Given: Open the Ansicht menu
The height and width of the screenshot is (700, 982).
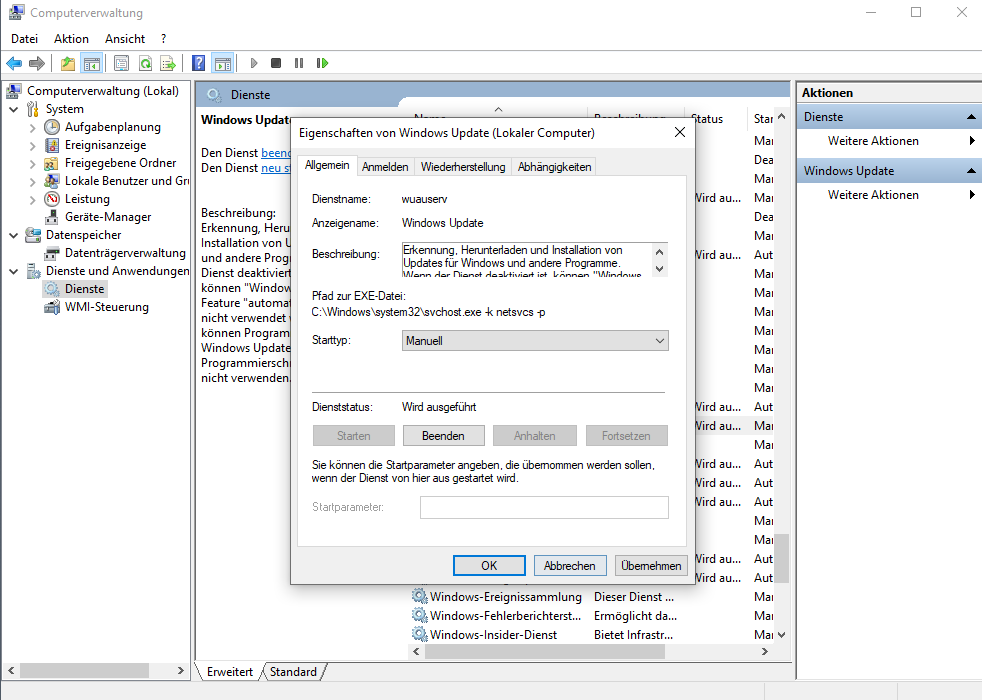Looking at the screenshot, I should coord(125,39).
